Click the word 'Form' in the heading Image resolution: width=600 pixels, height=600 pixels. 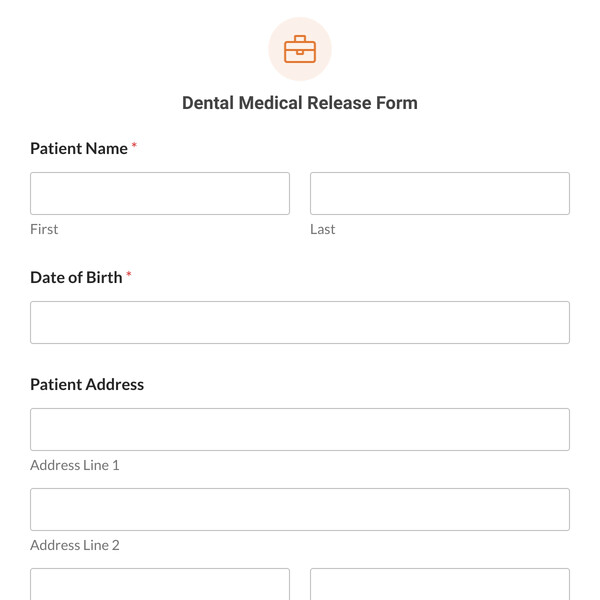398,103
